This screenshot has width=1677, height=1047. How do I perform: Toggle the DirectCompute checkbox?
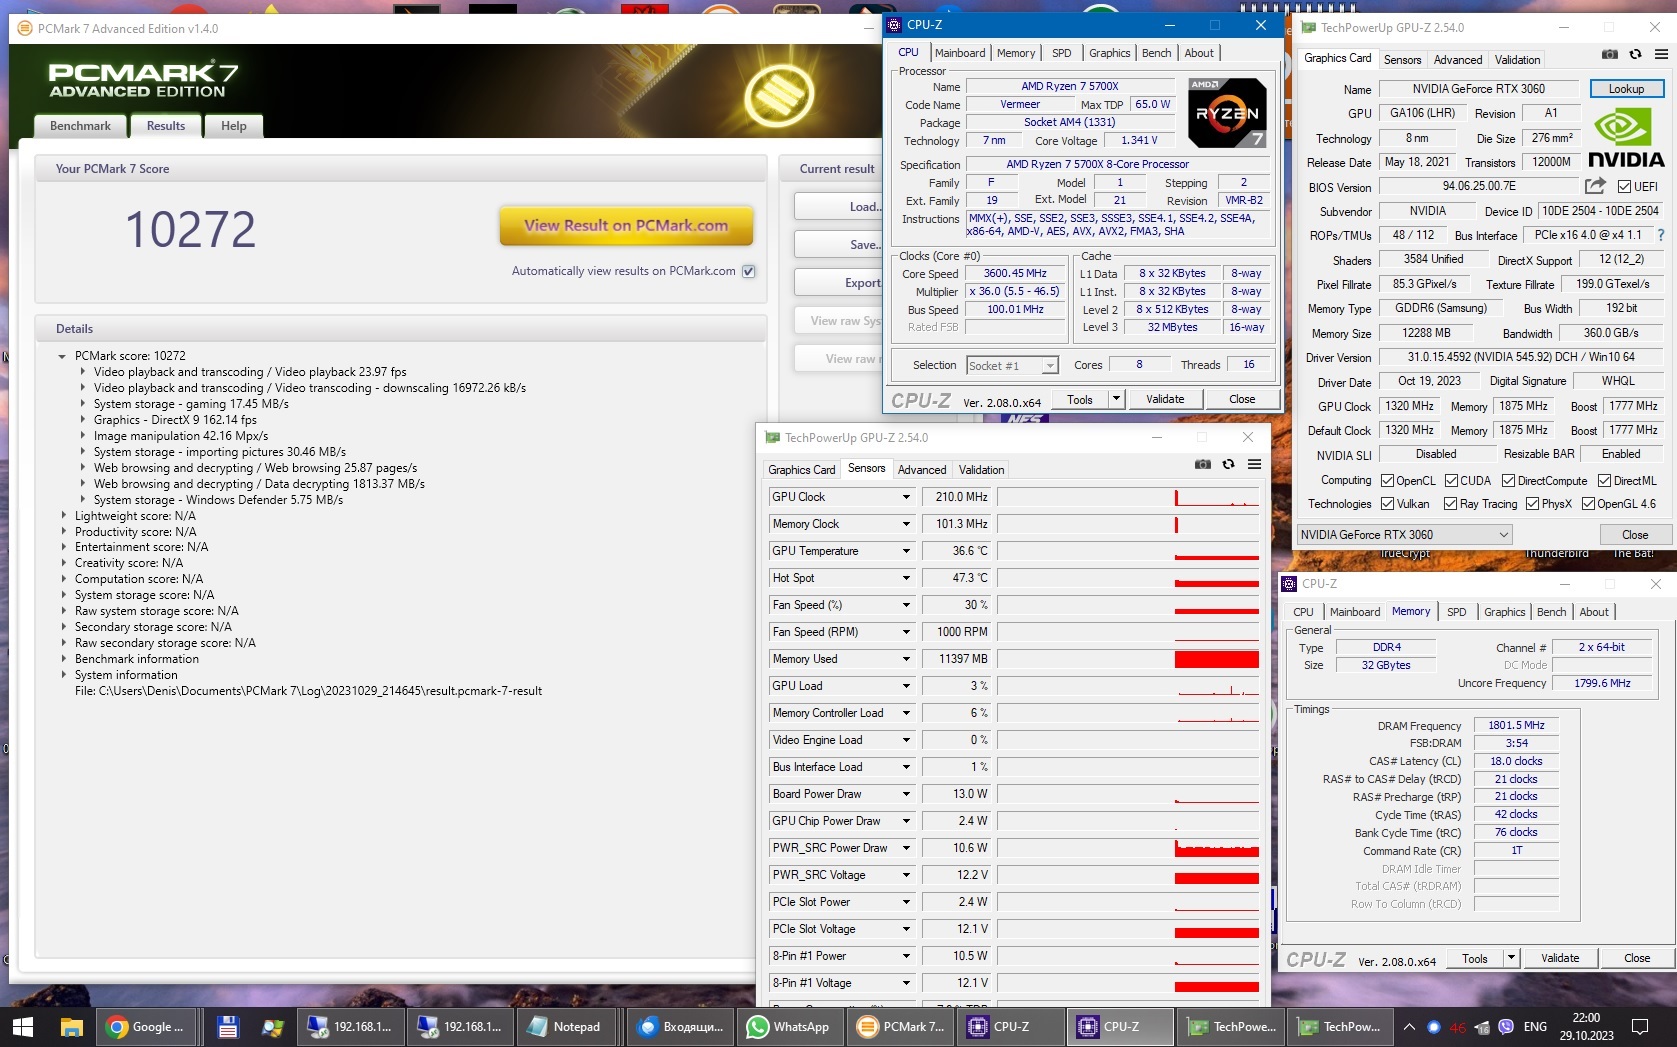[x=1508, y=481]
